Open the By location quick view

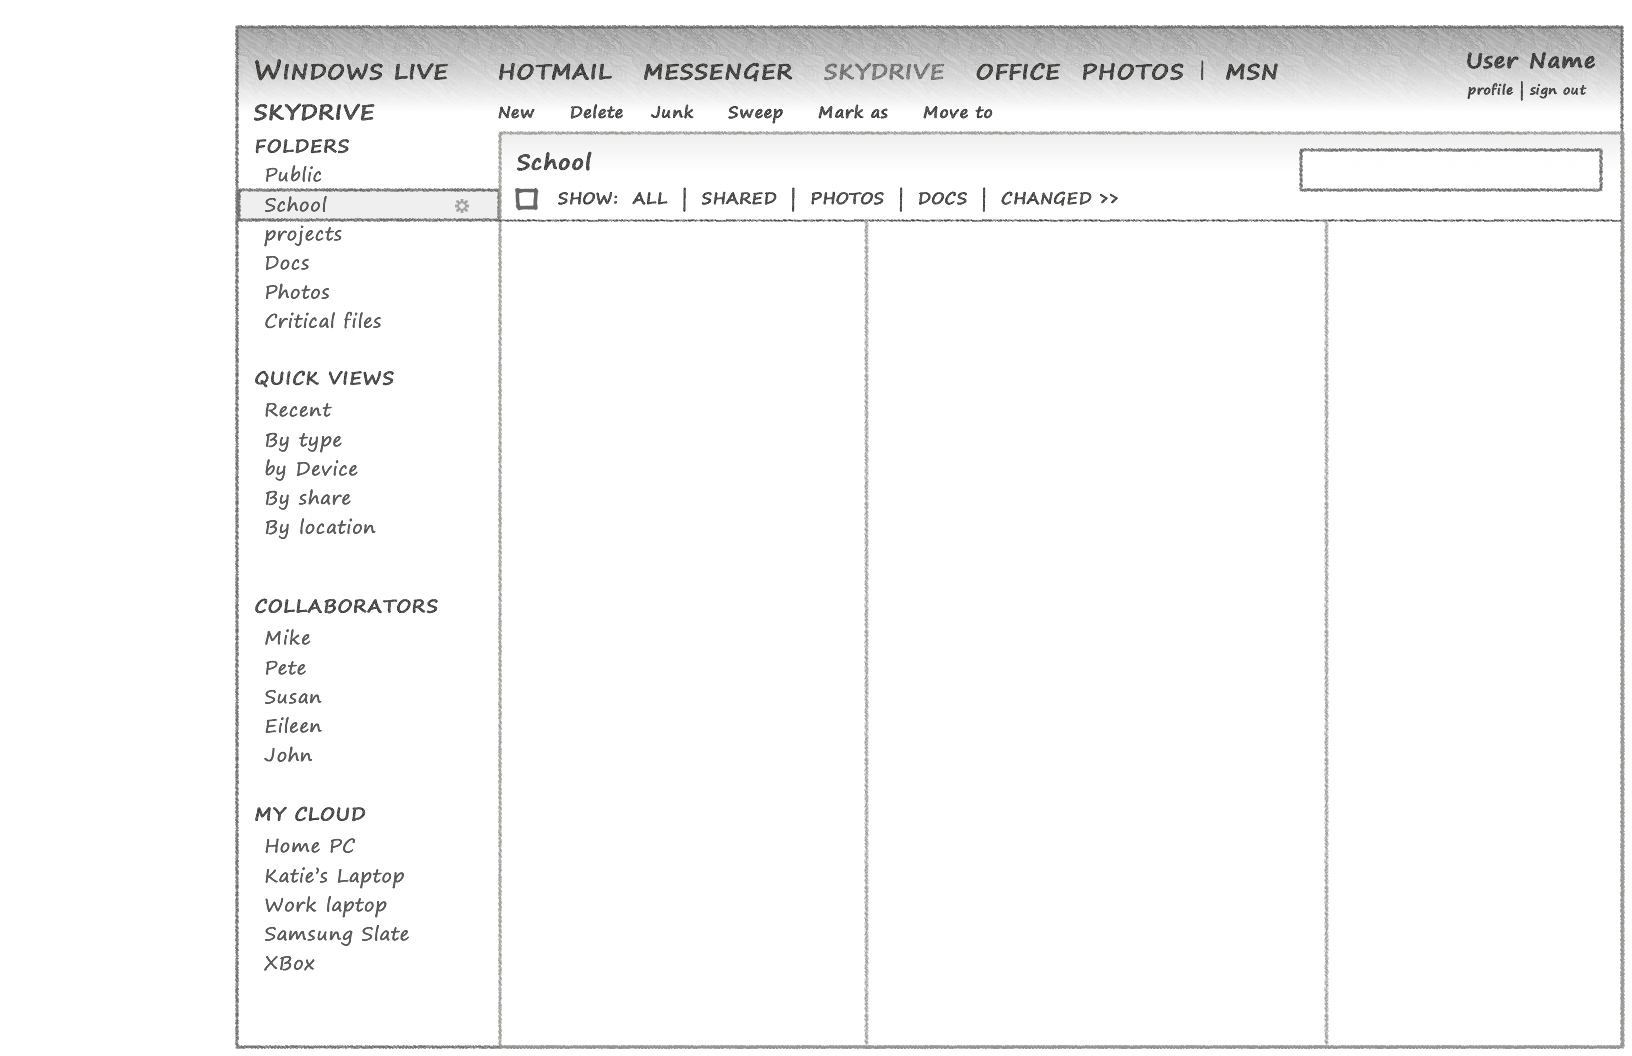pyautogui.click(x=320, y=527)
